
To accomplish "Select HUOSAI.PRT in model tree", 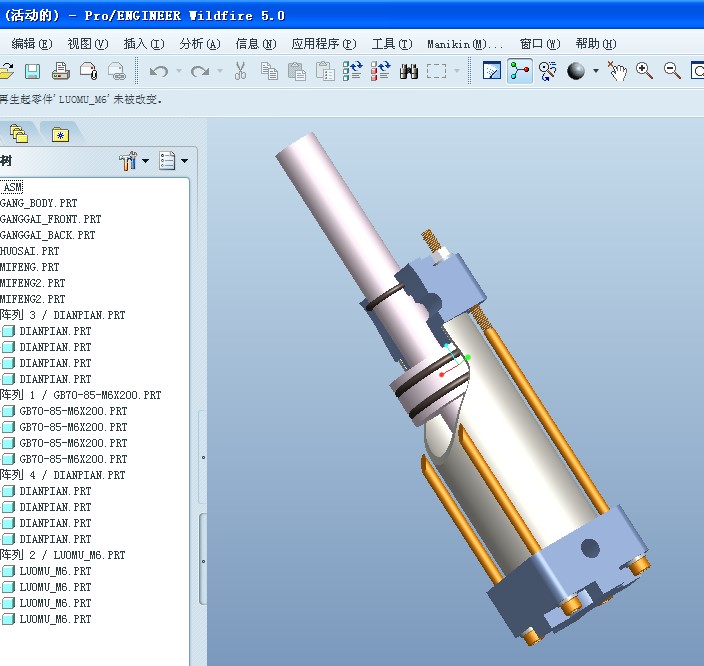I will (x=30, y=251).
